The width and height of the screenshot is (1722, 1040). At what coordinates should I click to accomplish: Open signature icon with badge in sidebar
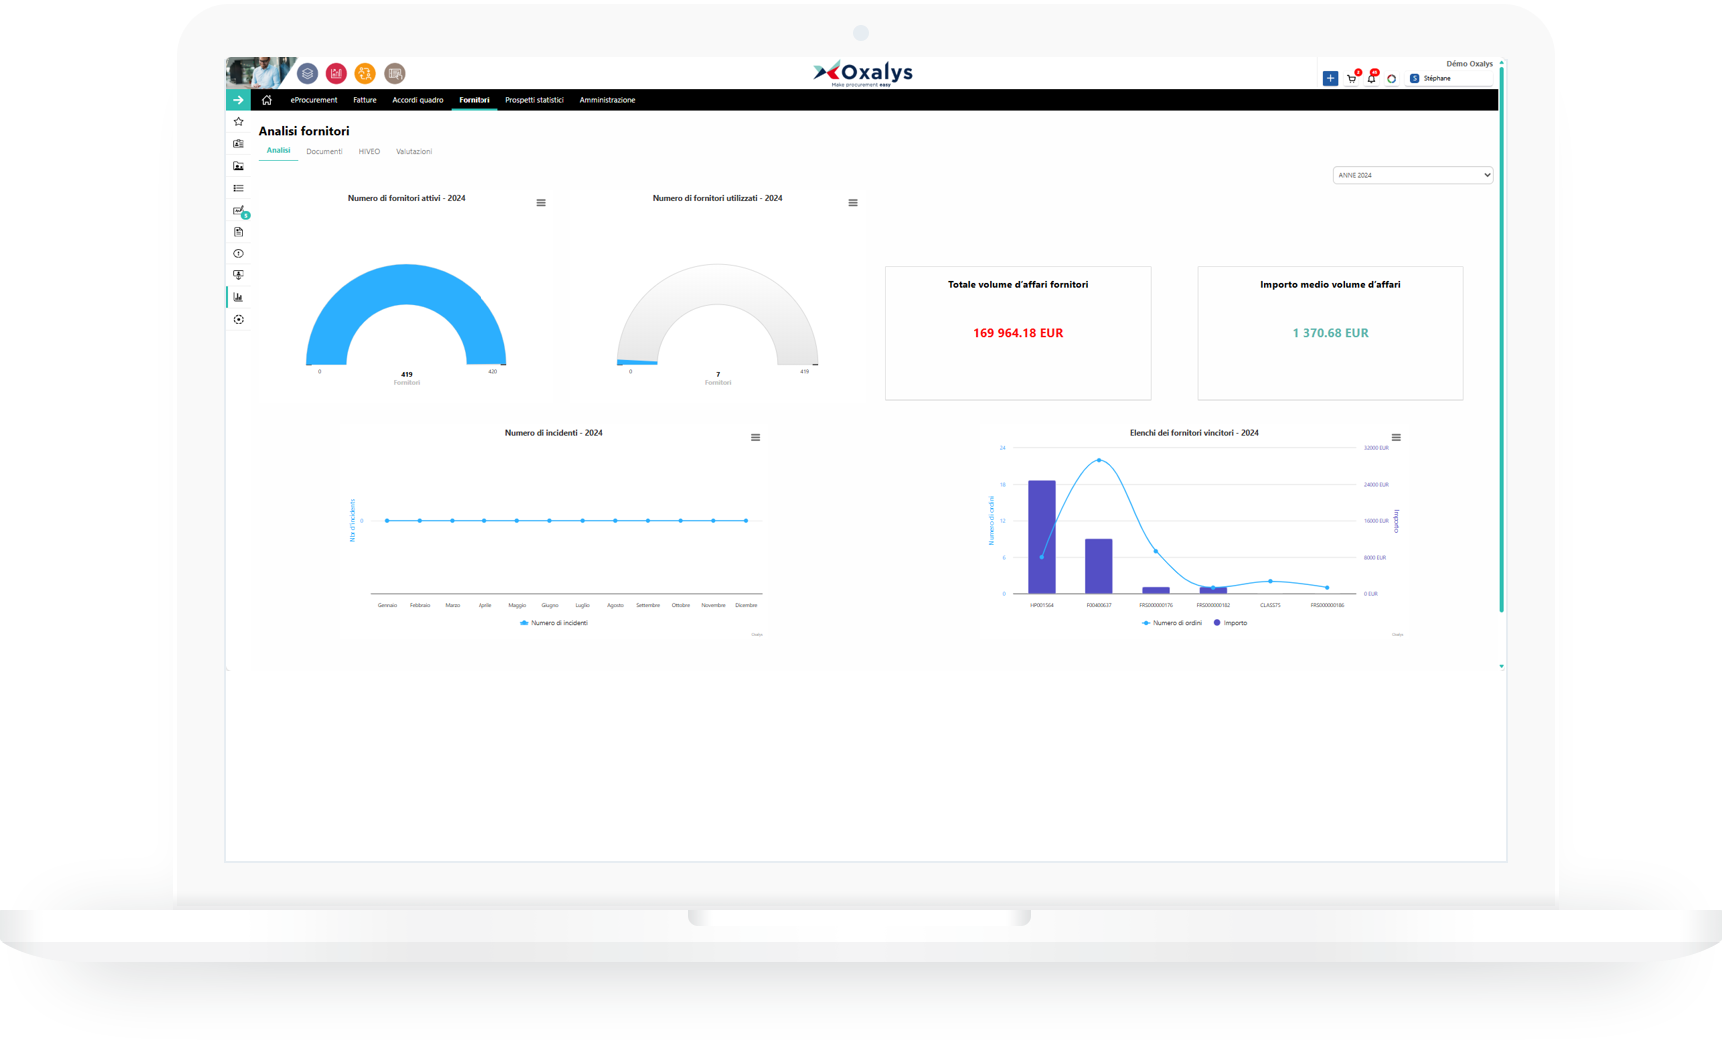pos(239,211)
